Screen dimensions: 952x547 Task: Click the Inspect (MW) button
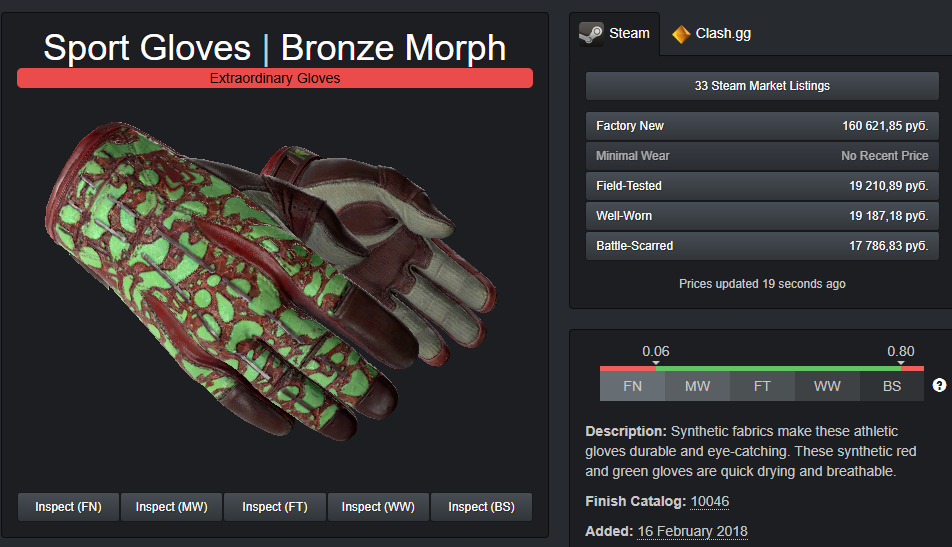point(171,507)
